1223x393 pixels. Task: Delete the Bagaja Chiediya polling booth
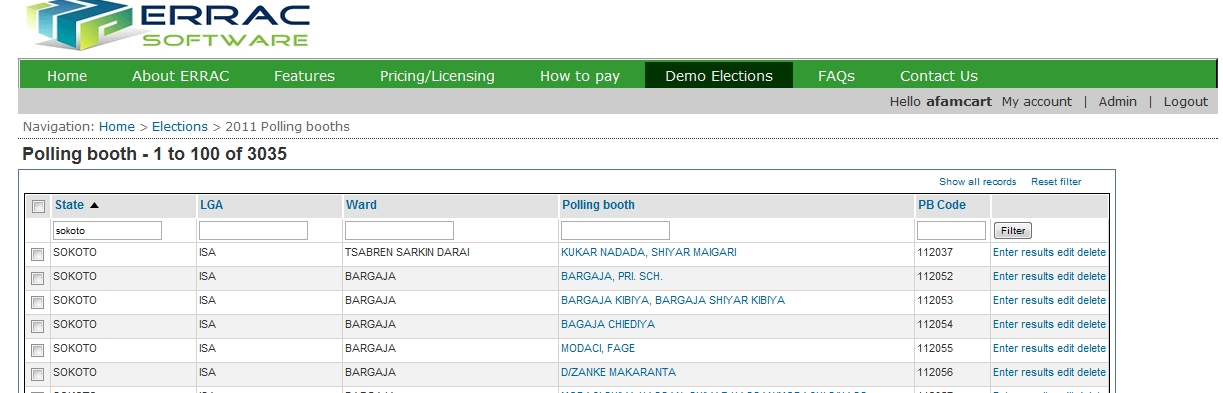pos(1091,324)
